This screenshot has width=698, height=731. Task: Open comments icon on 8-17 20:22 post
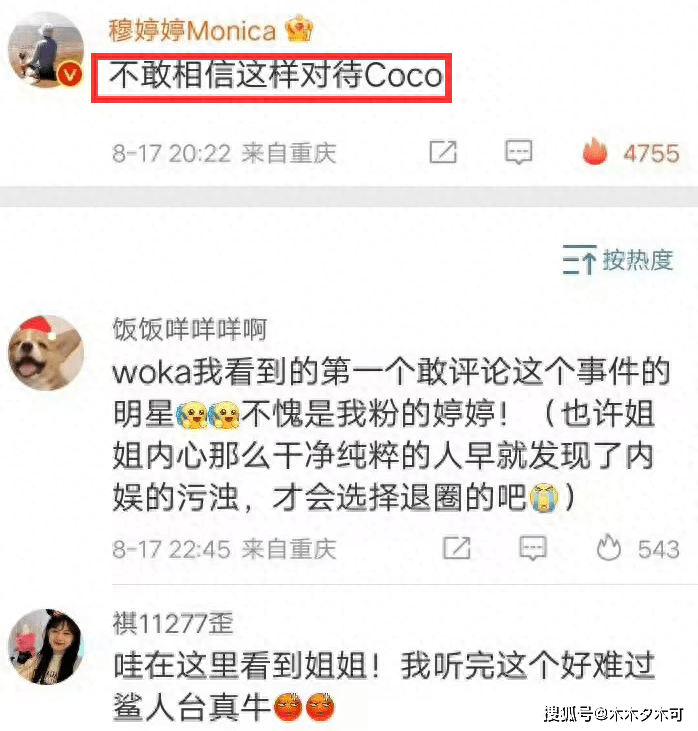click(518, 152)
